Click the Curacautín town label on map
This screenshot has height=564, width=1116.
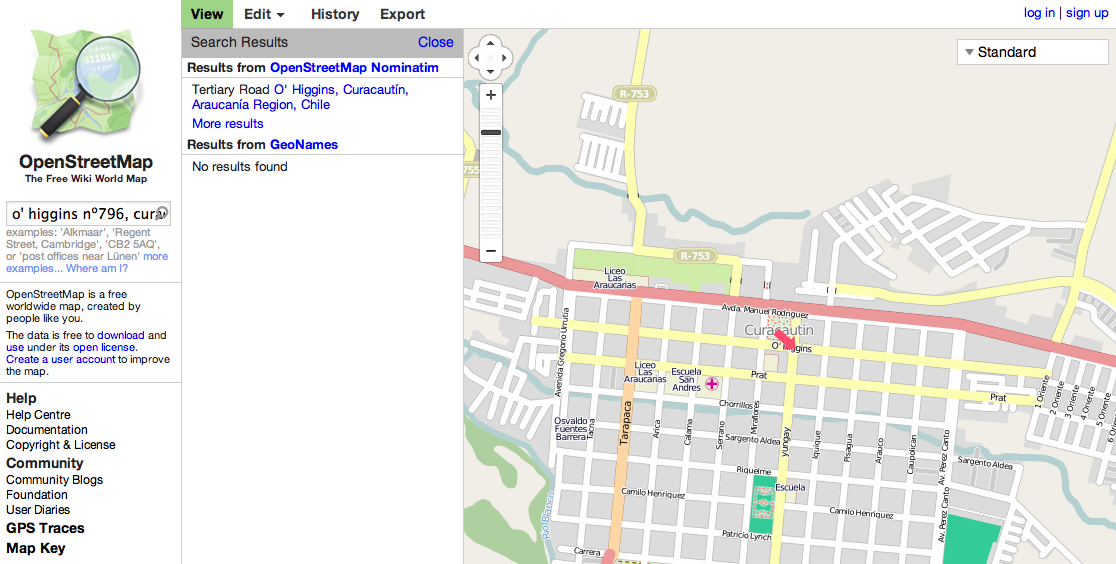click(x=778, y=330)
